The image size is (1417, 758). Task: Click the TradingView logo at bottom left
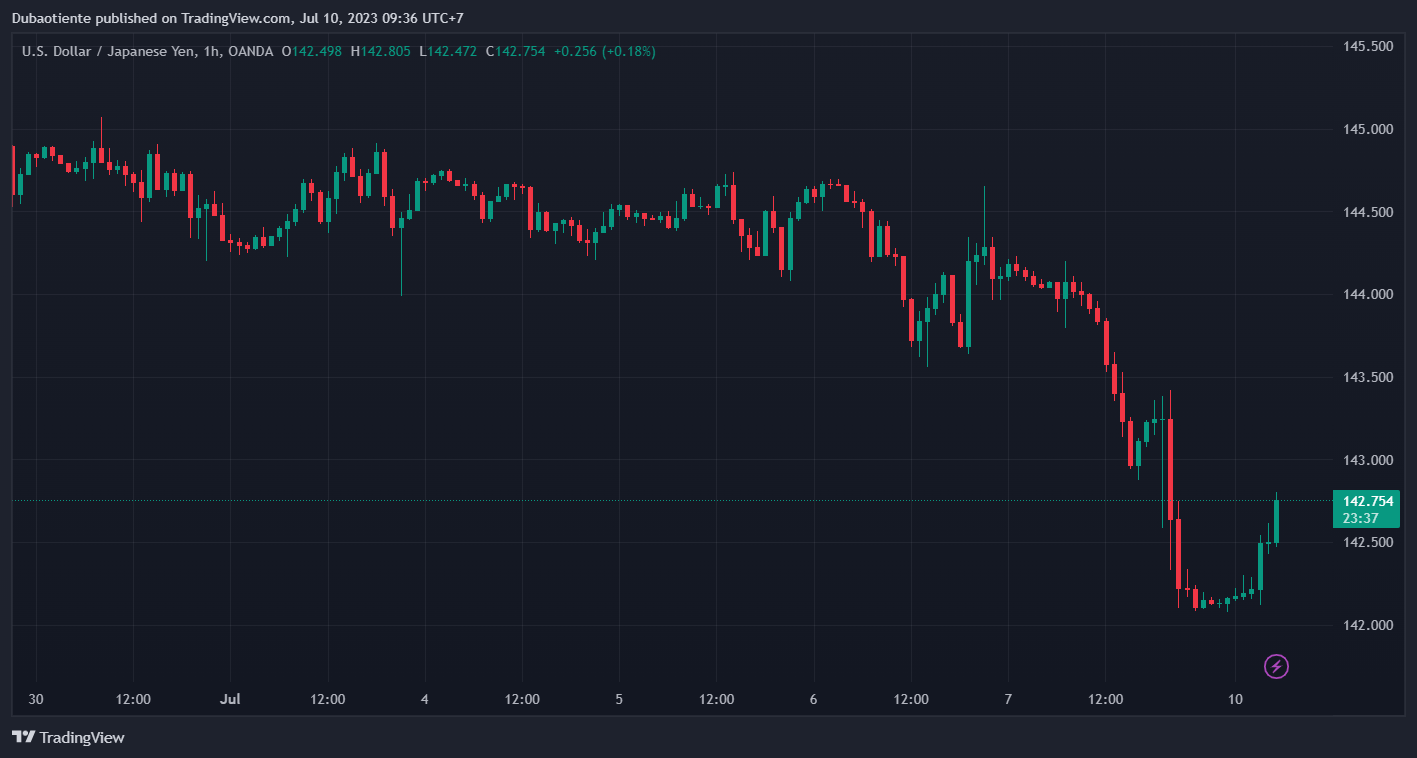tap(68, 738)
